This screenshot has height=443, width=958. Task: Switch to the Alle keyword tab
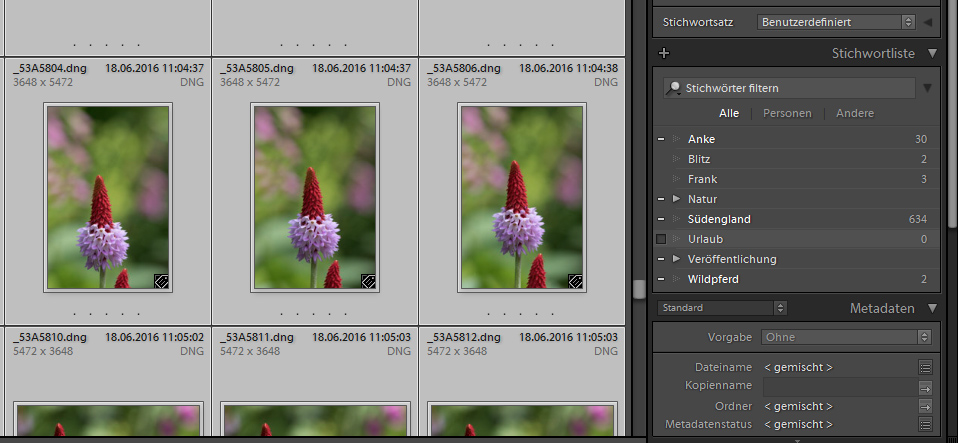click(729, 113)
